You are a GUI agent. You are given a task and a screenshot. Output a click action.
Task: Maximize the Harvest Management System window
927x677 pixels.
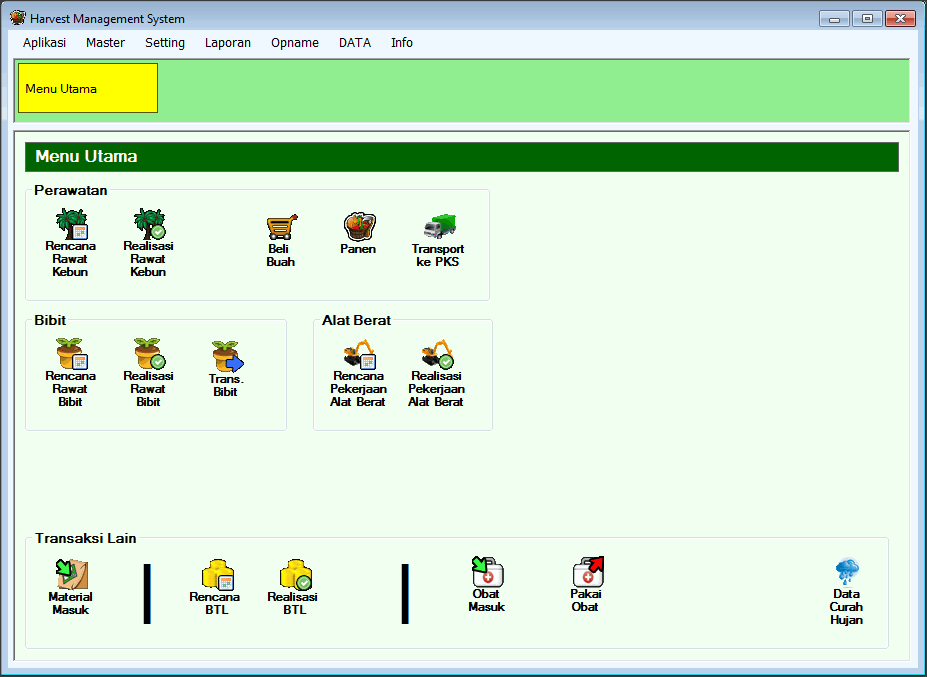(x=867, y=19)
